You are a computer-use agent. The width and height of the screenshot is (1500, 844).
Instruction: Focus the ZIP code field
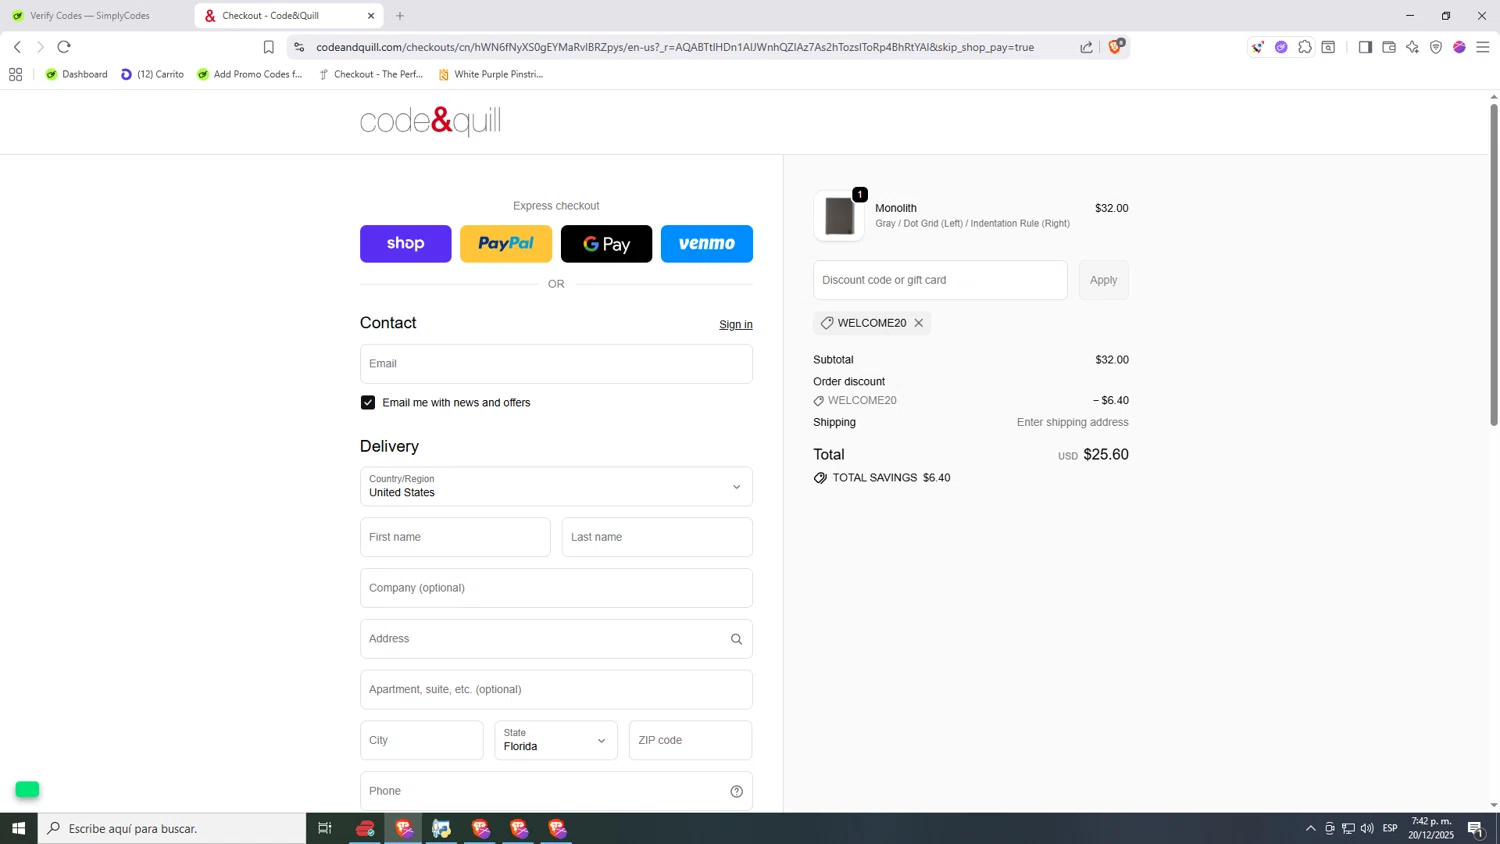pos(690,741)
